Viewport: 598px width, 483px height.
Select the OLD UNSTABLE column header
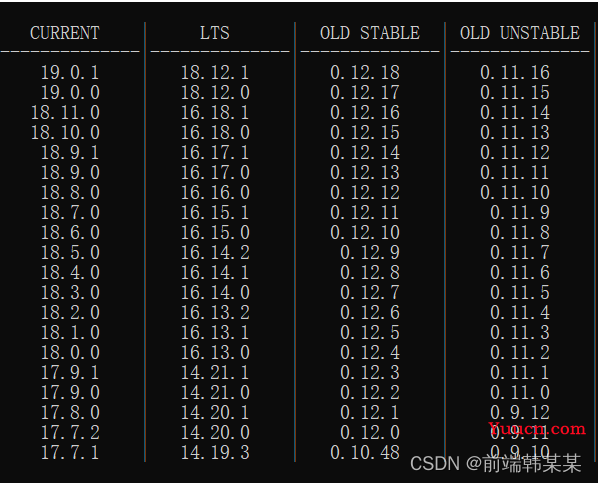520,33
